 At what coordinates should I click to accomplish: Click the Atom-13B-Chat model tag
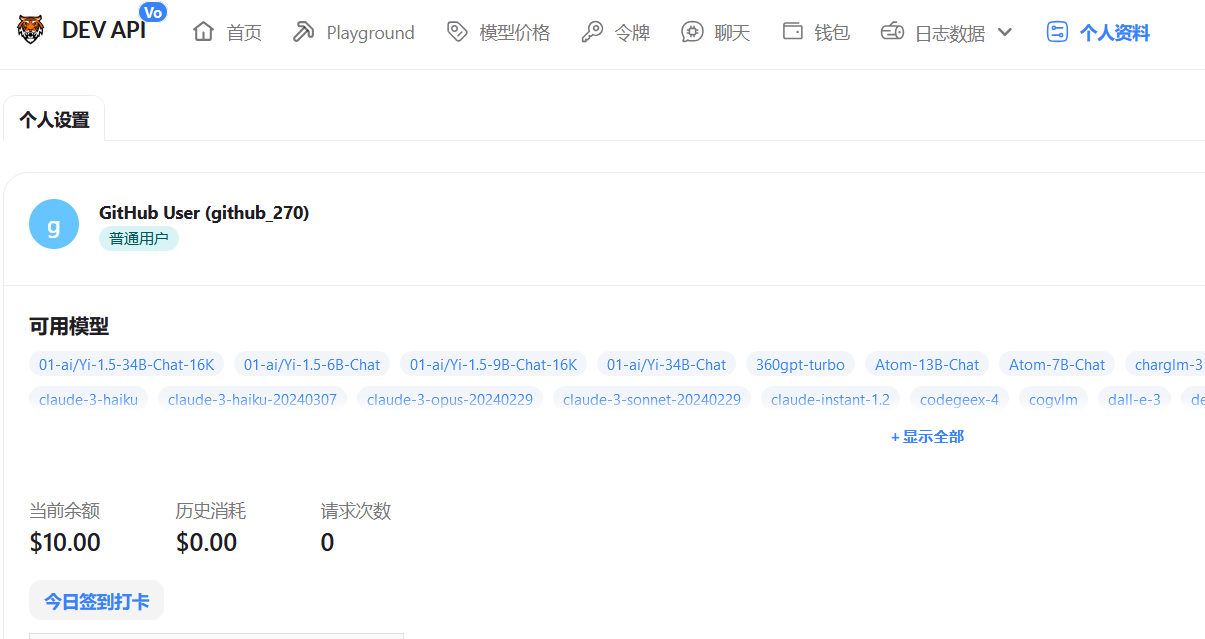(x=927, y=364)
